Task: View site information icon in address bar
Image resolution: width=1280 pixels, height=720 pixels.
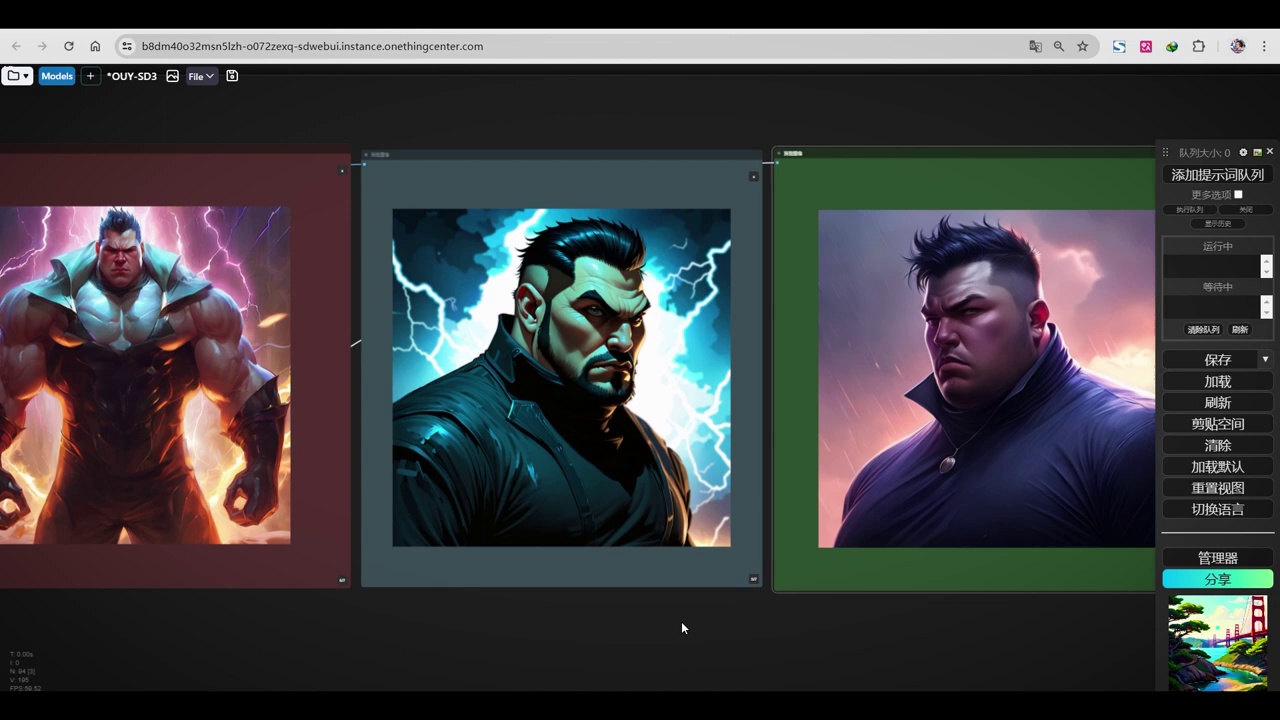Action: [126, 46]
